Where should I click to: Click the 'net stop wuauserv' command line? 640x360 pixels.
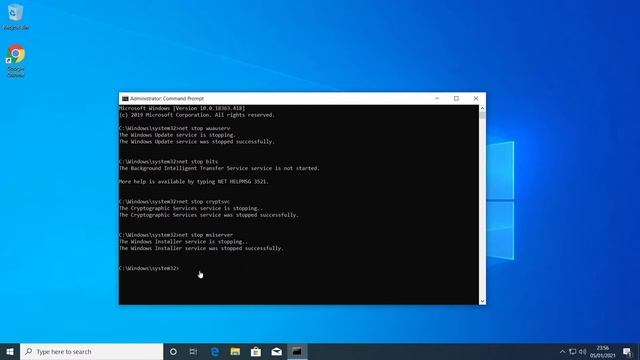(175, 128)
